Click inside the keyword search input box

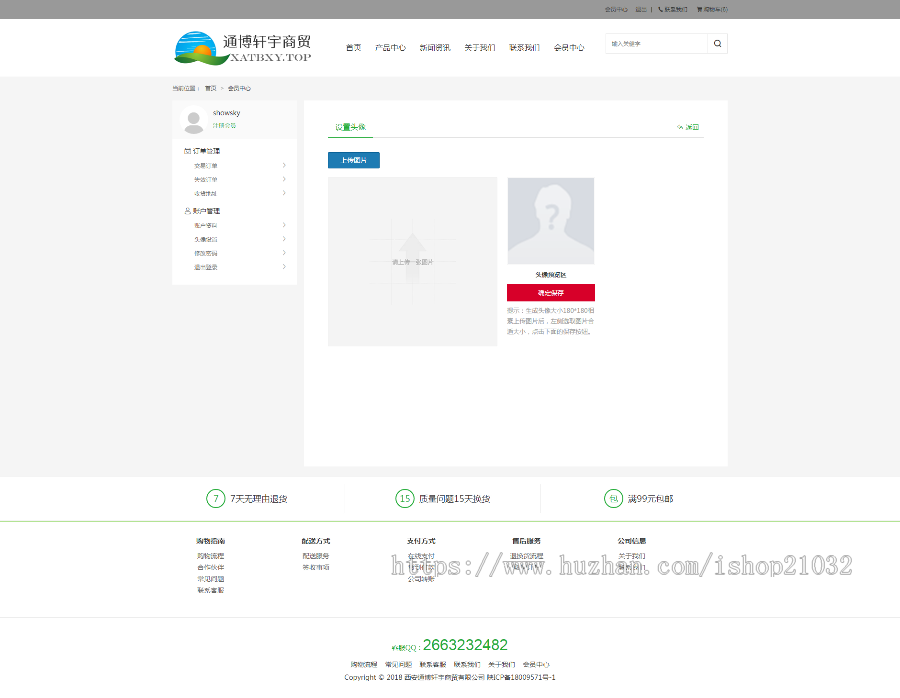[655, 44]
